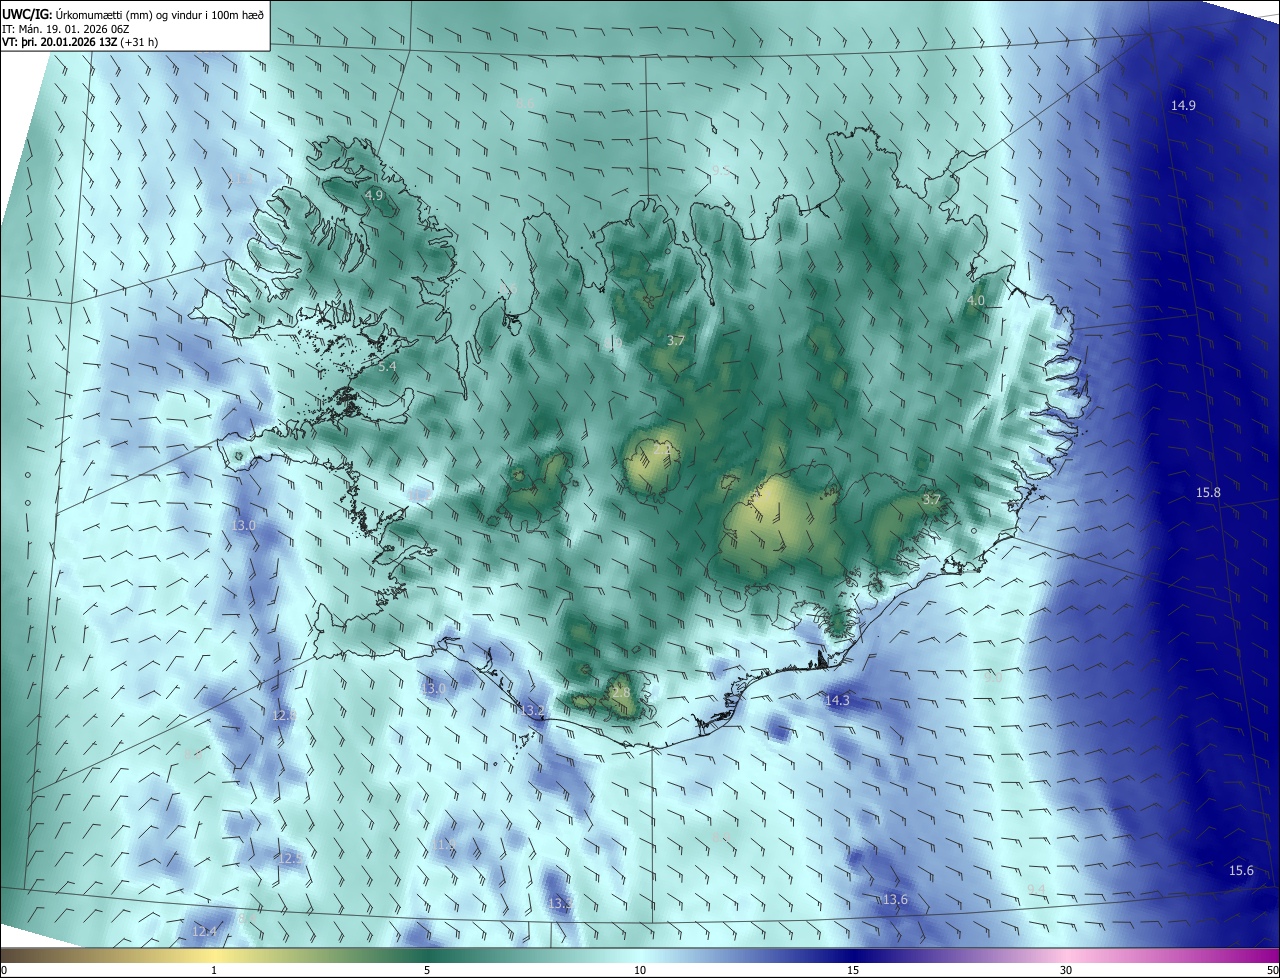1280x978 pixels.
Task: Click the 12.5 value label
Action: [291, 859]
